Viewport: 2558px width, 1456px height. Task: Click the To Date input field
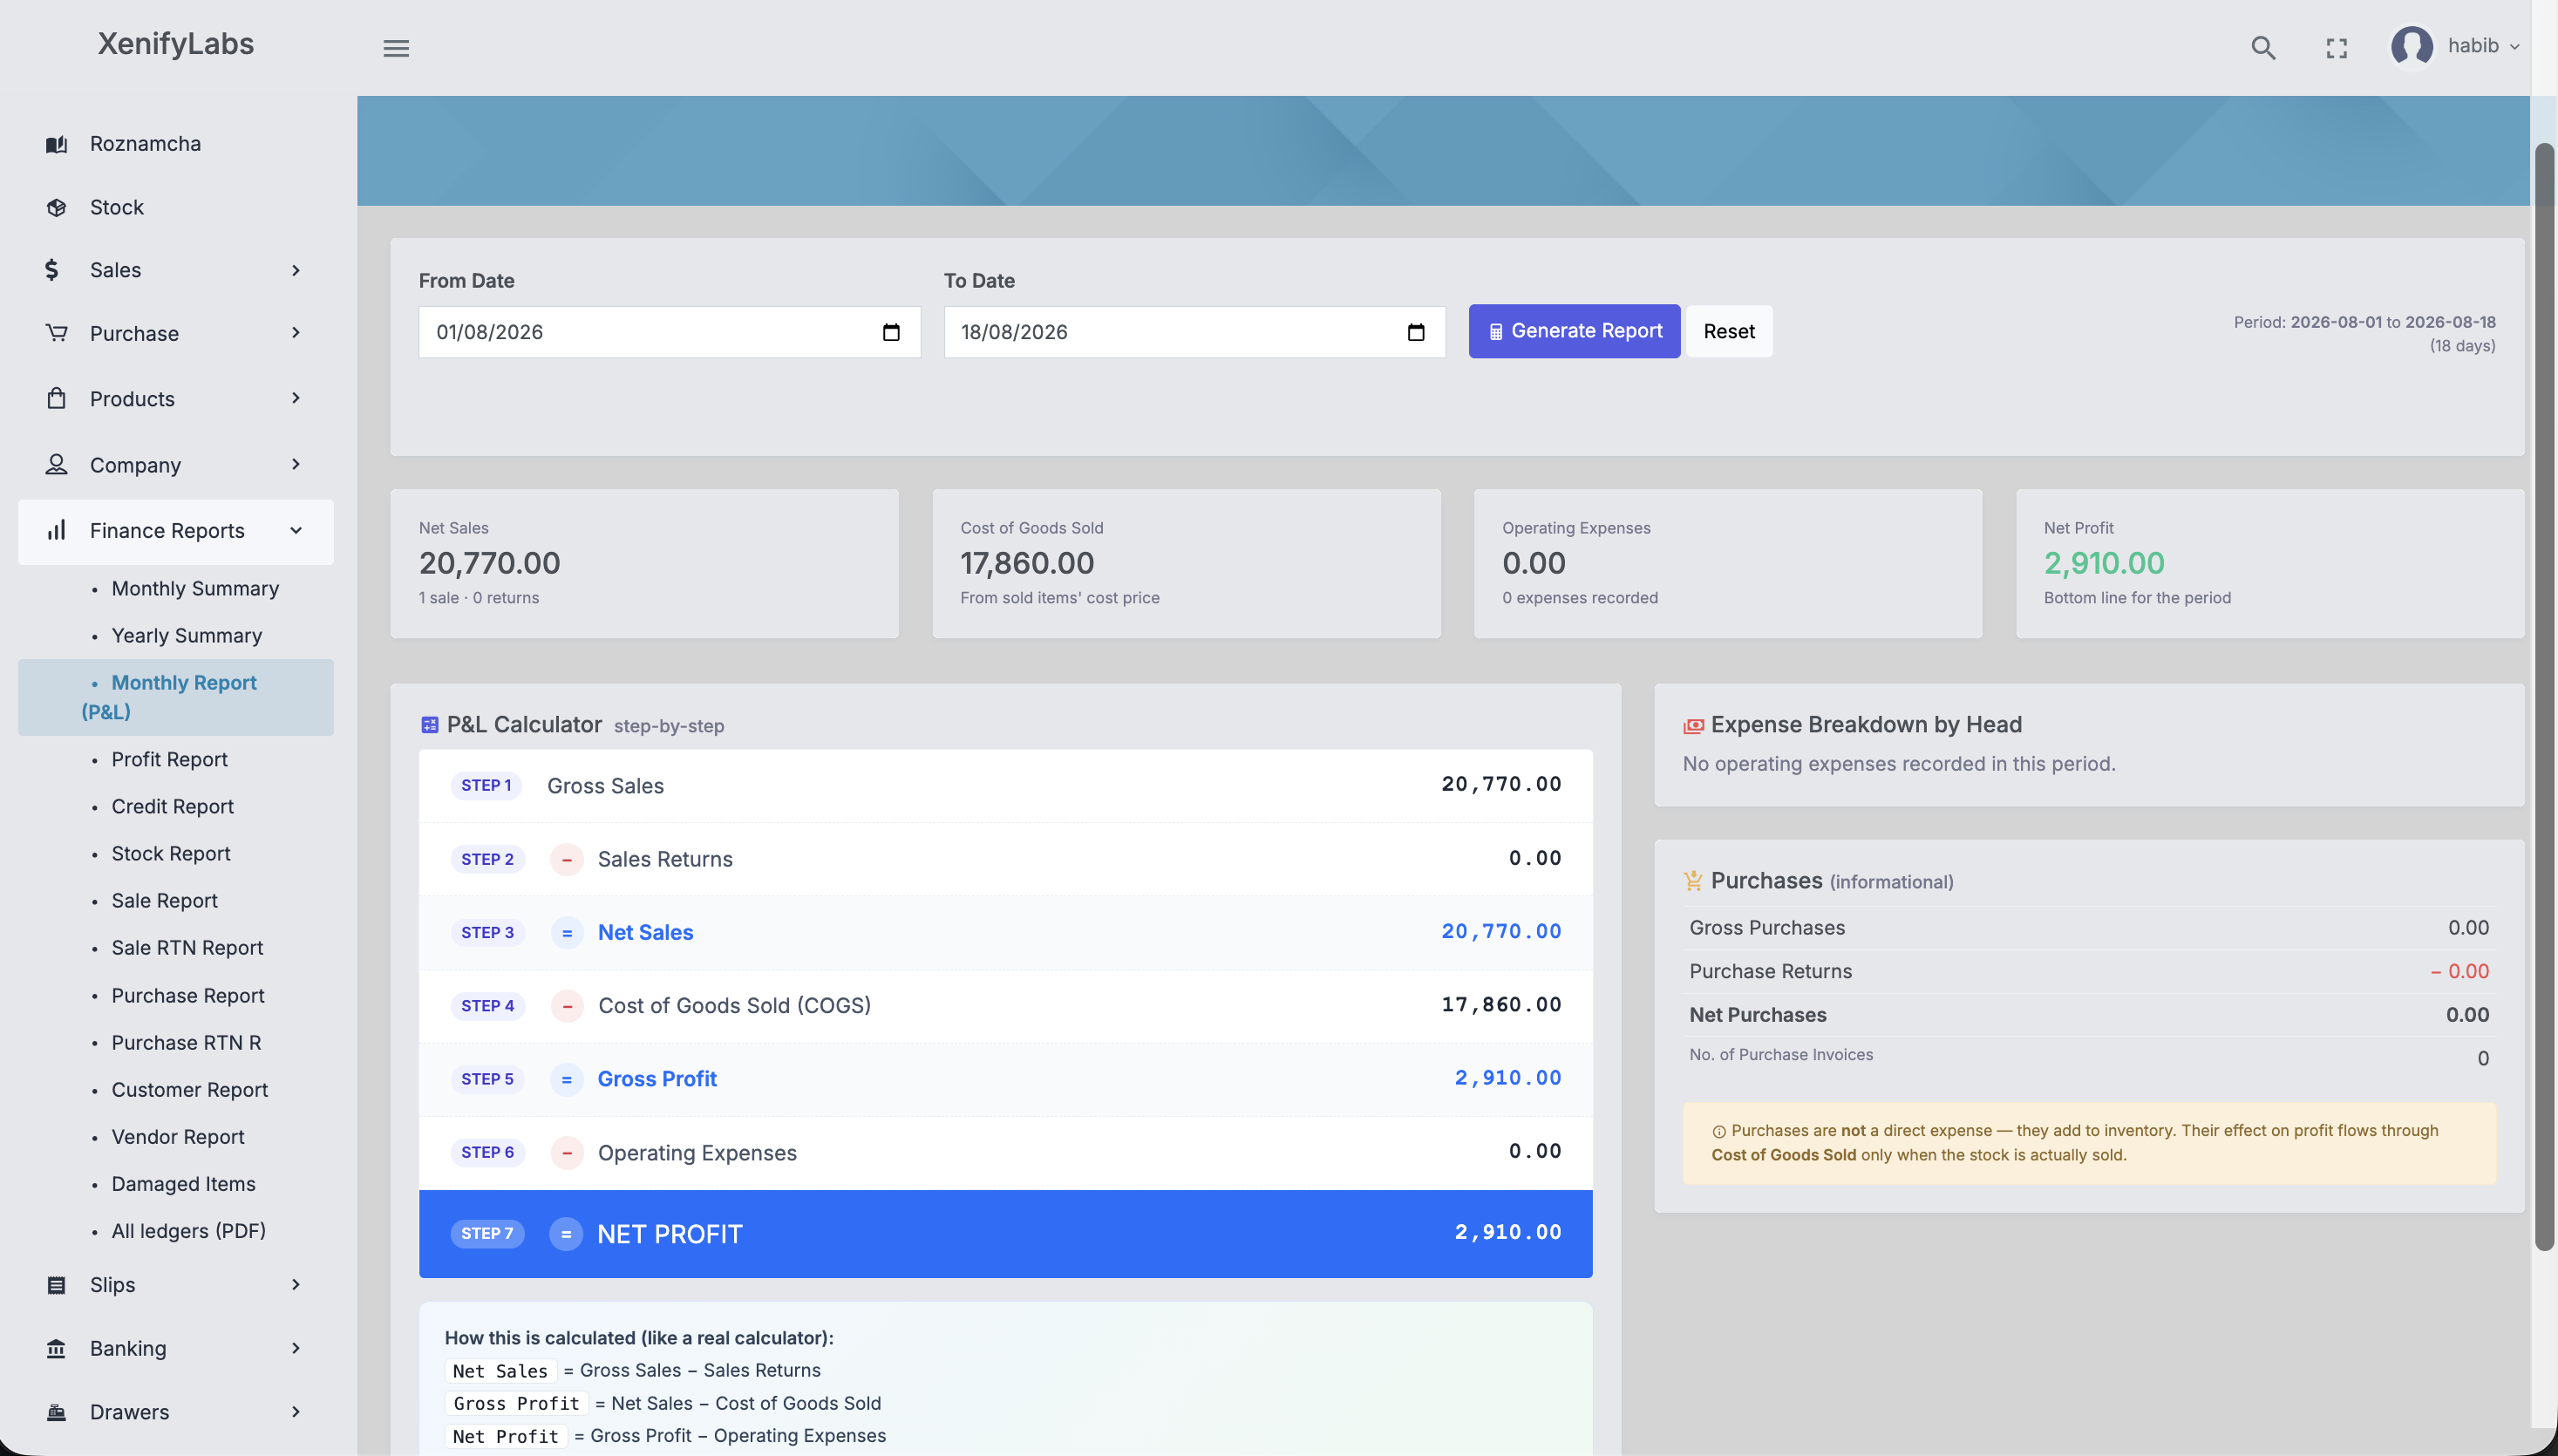pyautogui.click(x=1194, y=332)
